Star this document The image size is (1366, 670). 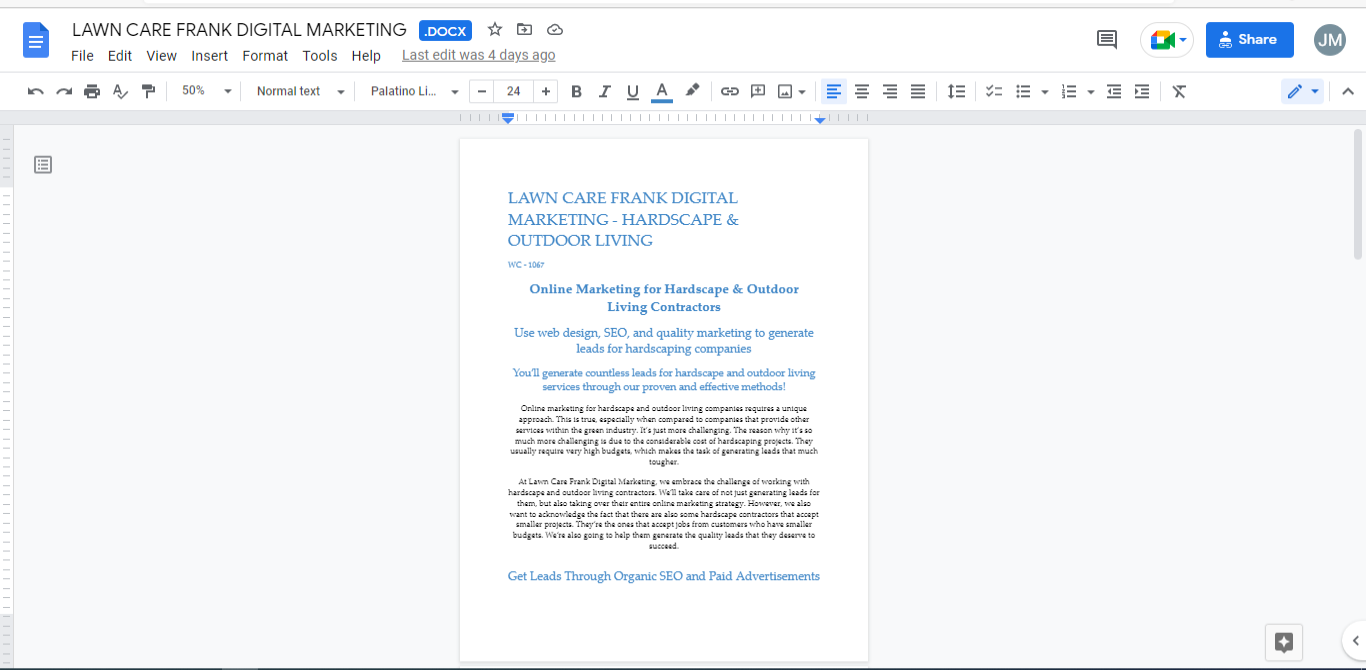pyautogui.click(x=495, y=30)
